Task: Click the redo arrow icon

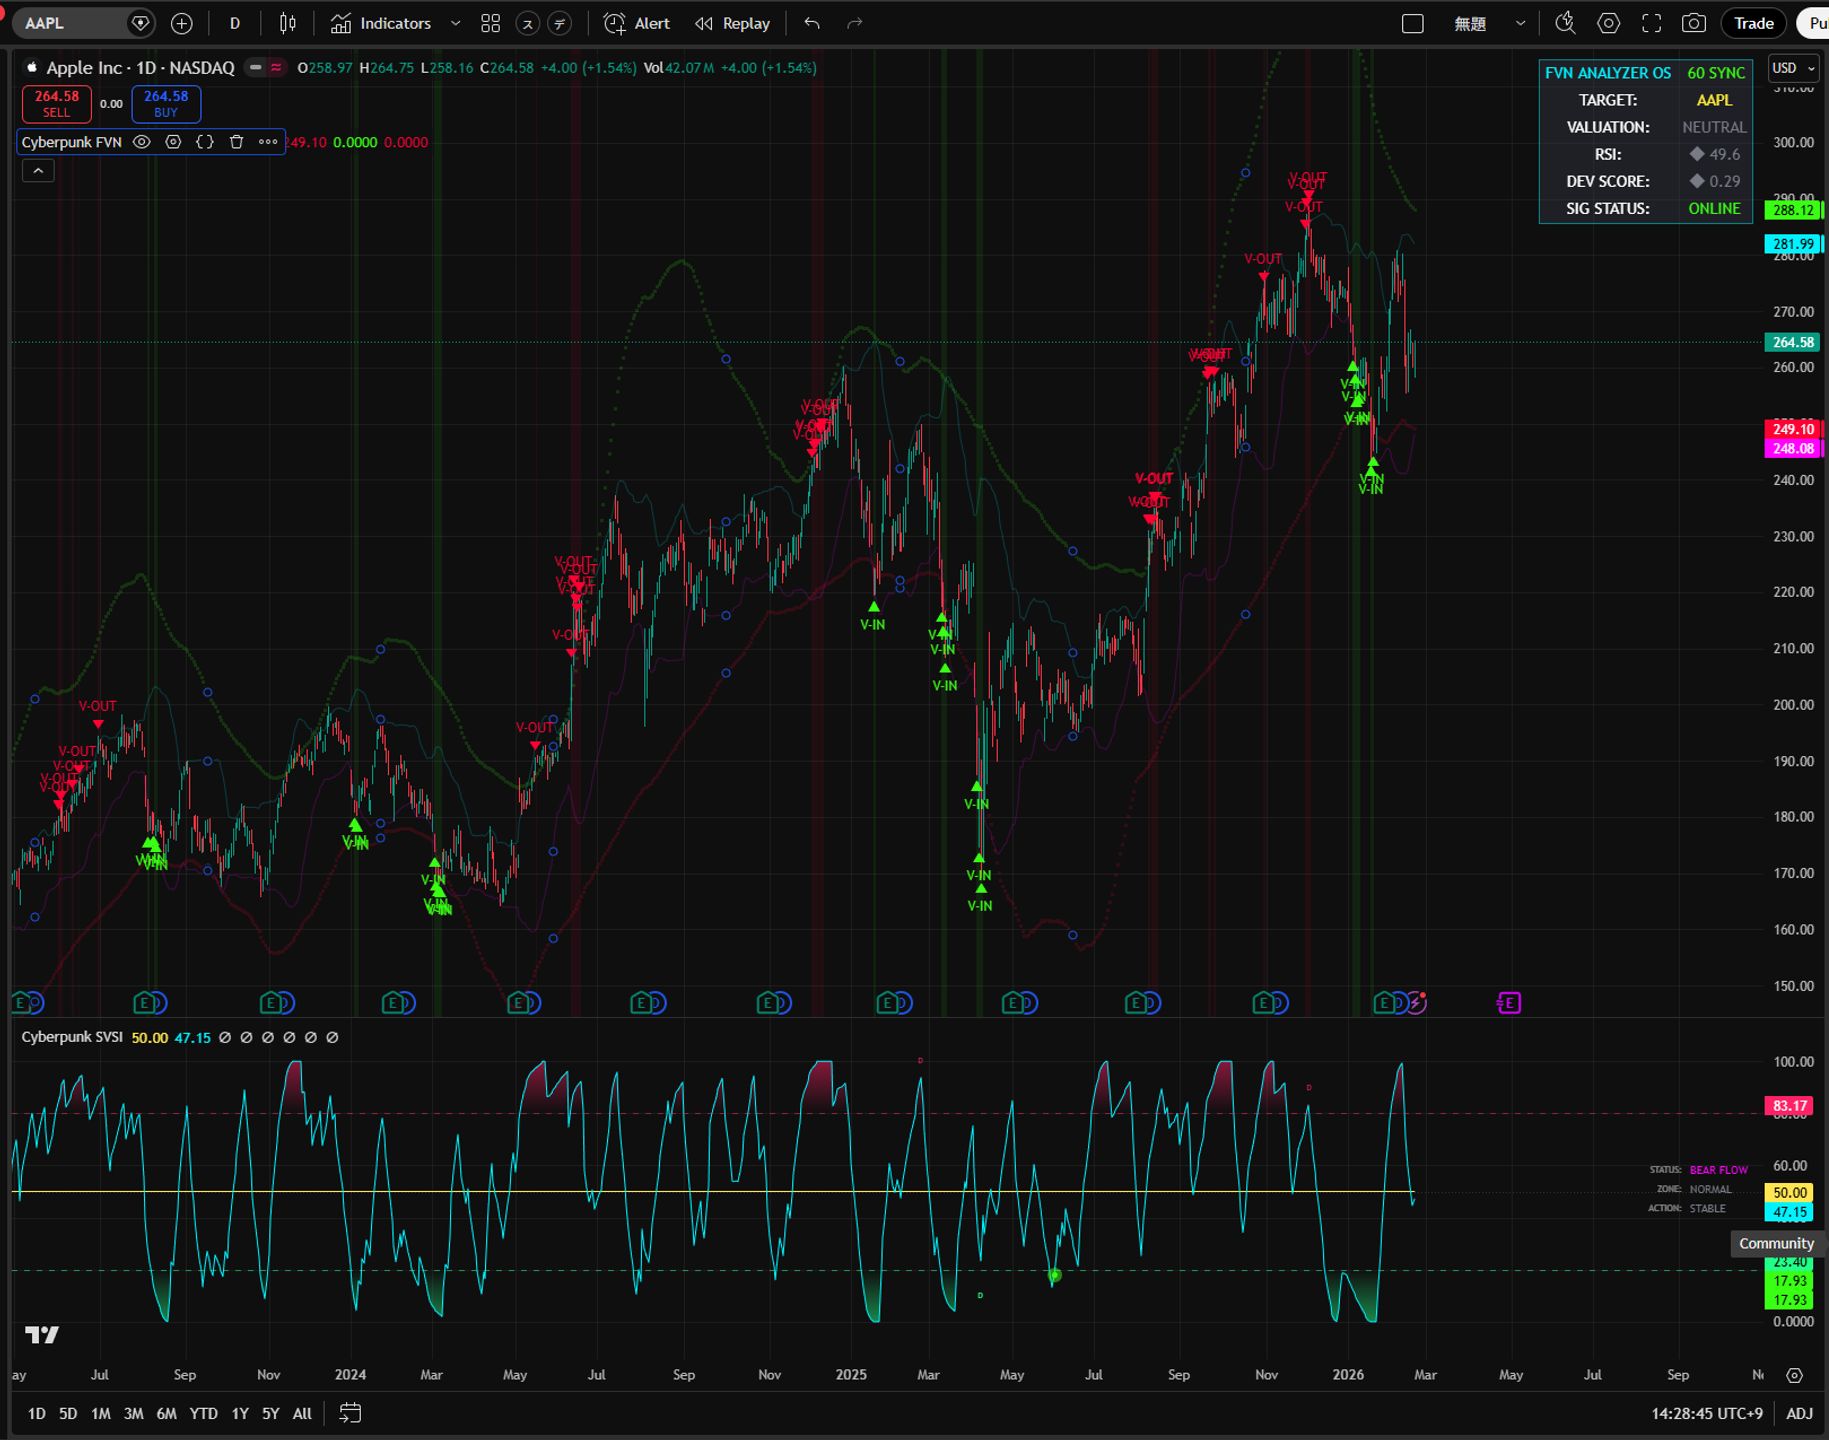Action: 855,23
